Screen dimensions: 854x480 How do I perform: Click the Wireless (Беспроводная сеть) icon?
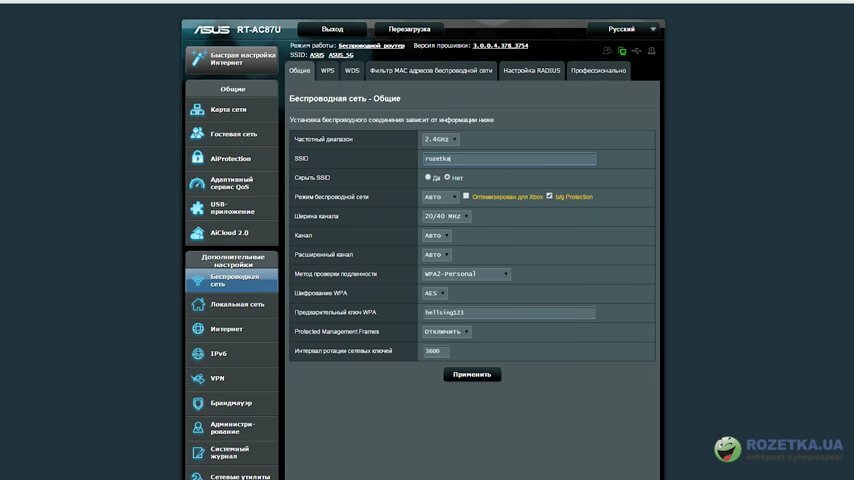[x=197, y=281]
